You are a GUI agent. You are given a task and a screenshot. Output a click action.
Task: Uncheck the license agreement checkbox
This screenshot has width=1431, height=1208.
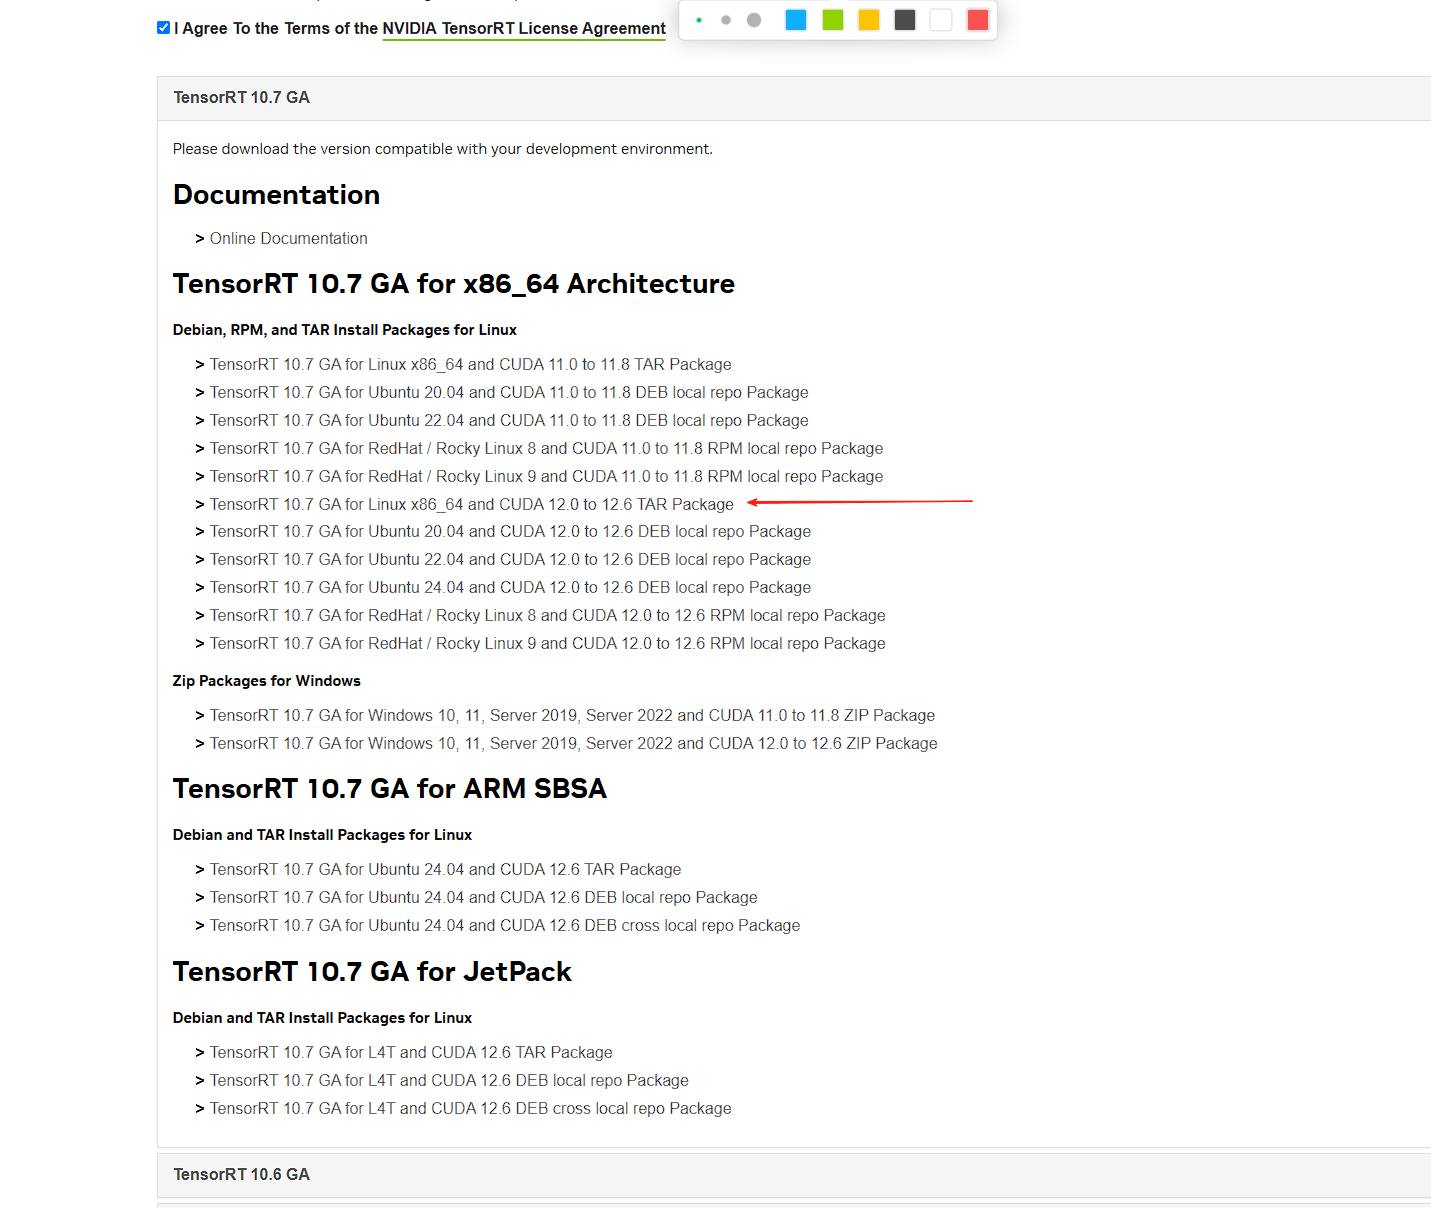tap(163, 28)
